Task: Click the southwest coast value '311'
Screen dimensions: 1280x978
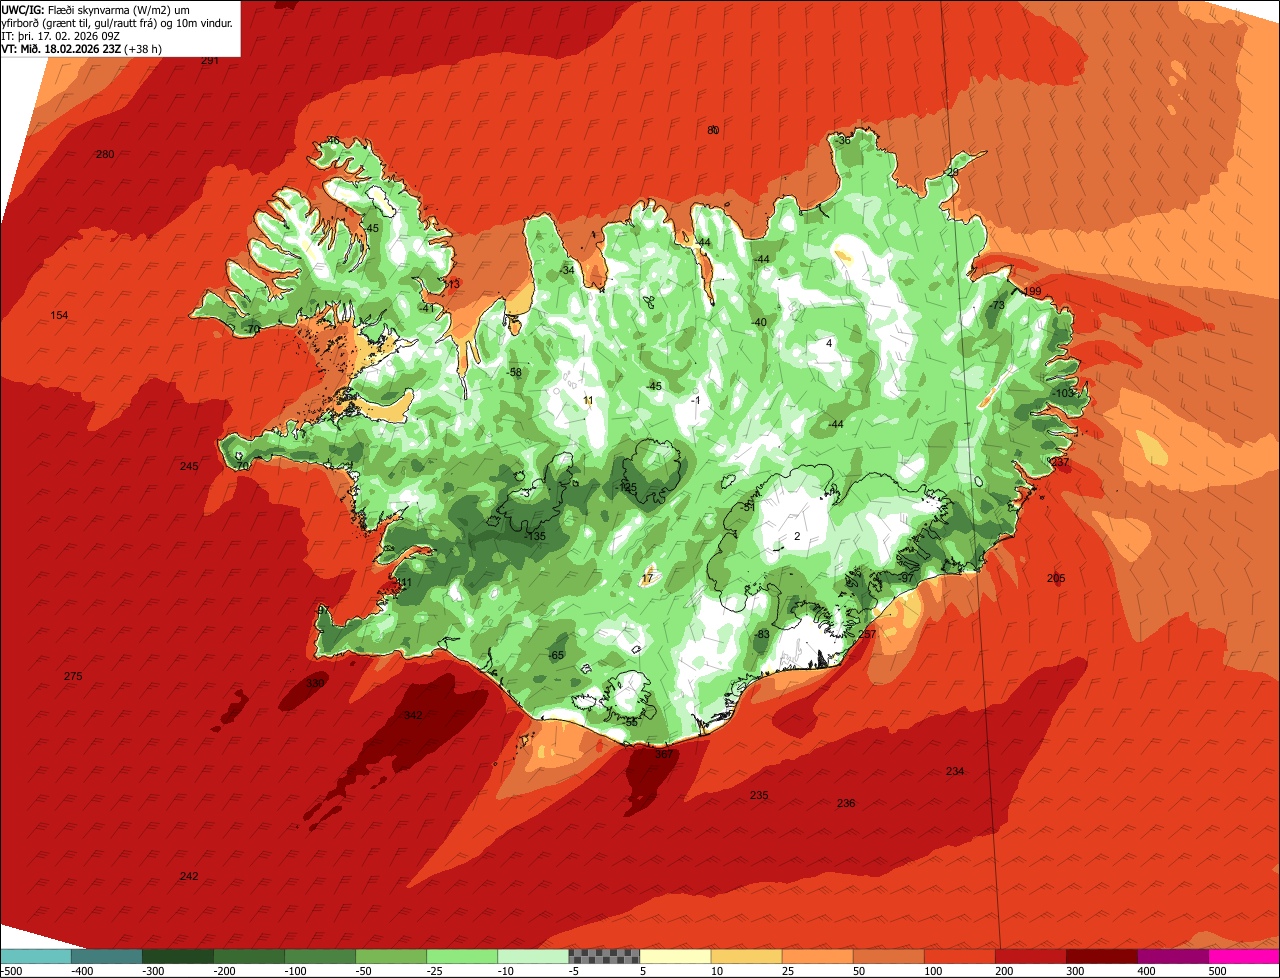Action: click(x=402, y=583)
